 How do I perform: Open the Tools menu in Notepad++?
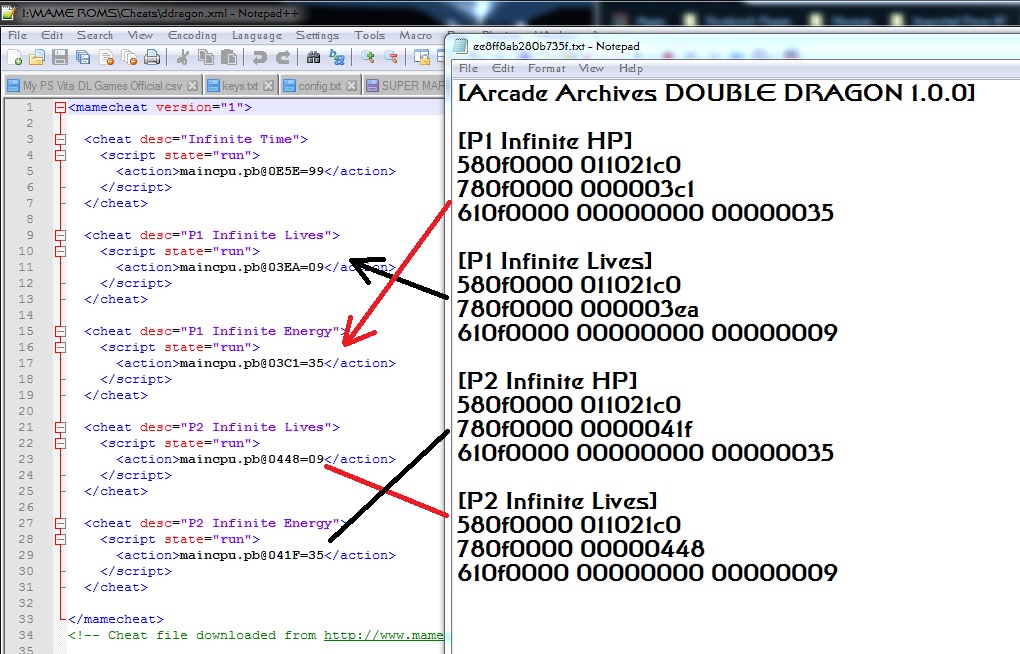[x=369, y=35]
